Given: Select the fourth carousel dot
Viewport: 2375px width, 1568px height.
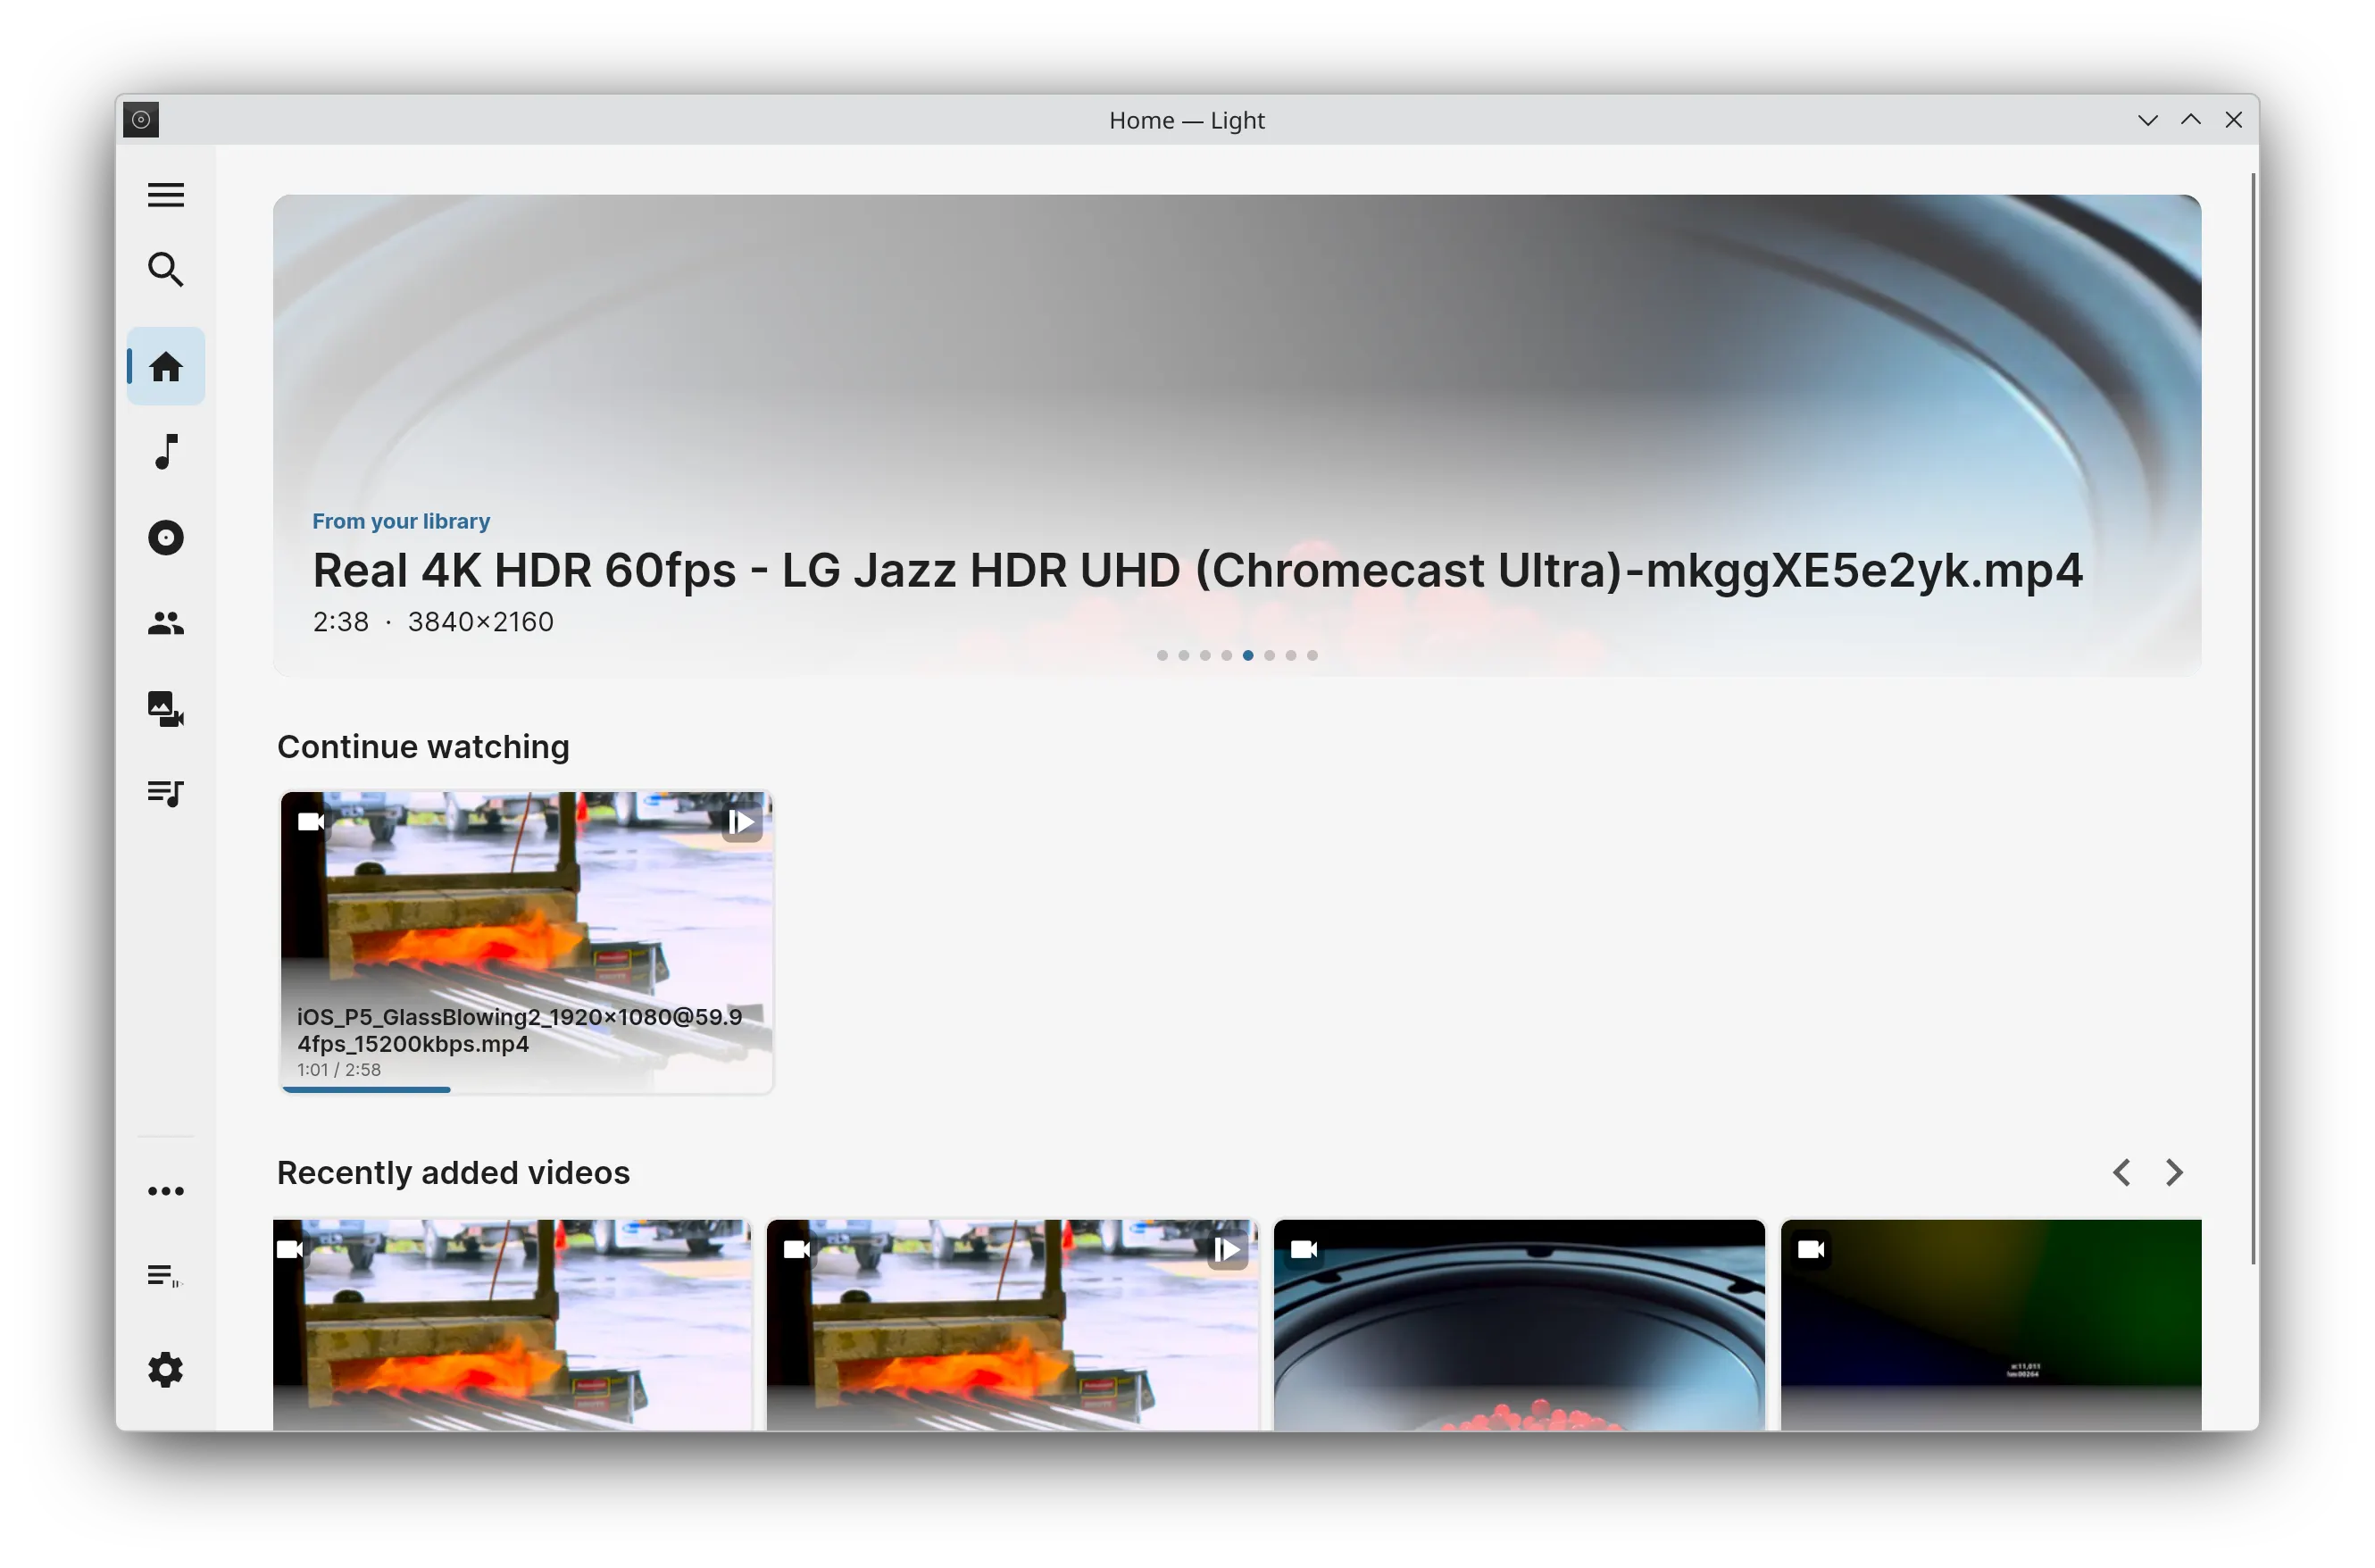Looking at the screenshot, I should [1227, 656].
